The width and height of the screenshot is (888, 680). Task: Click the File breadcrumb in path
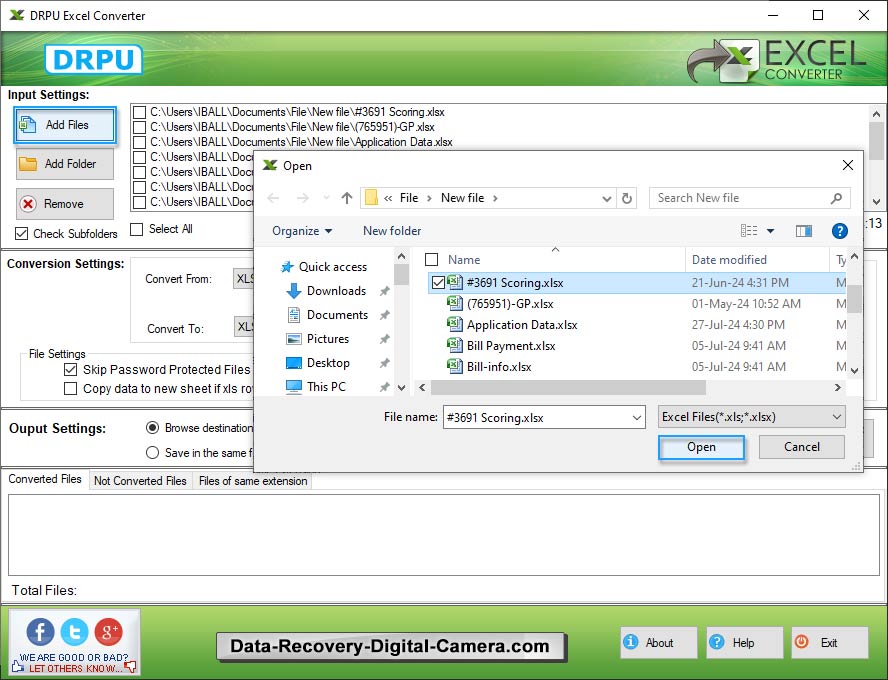coord(409,198)
